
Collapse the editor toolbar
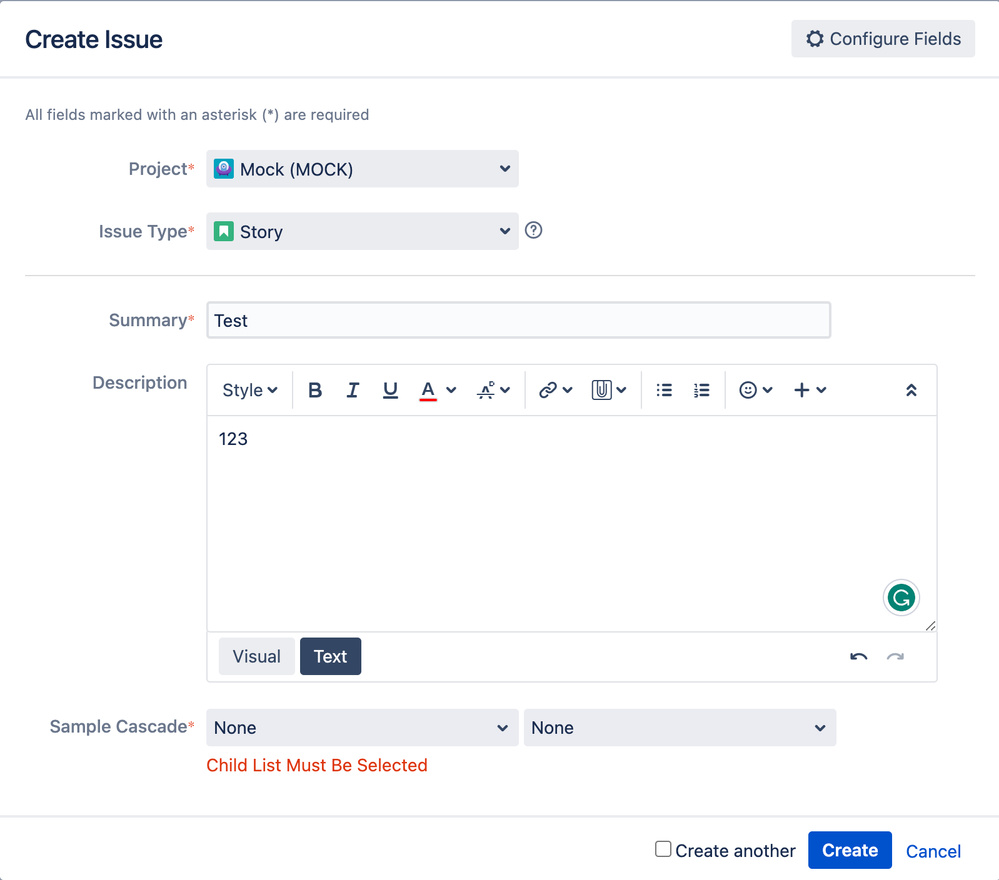click(911, 390)
